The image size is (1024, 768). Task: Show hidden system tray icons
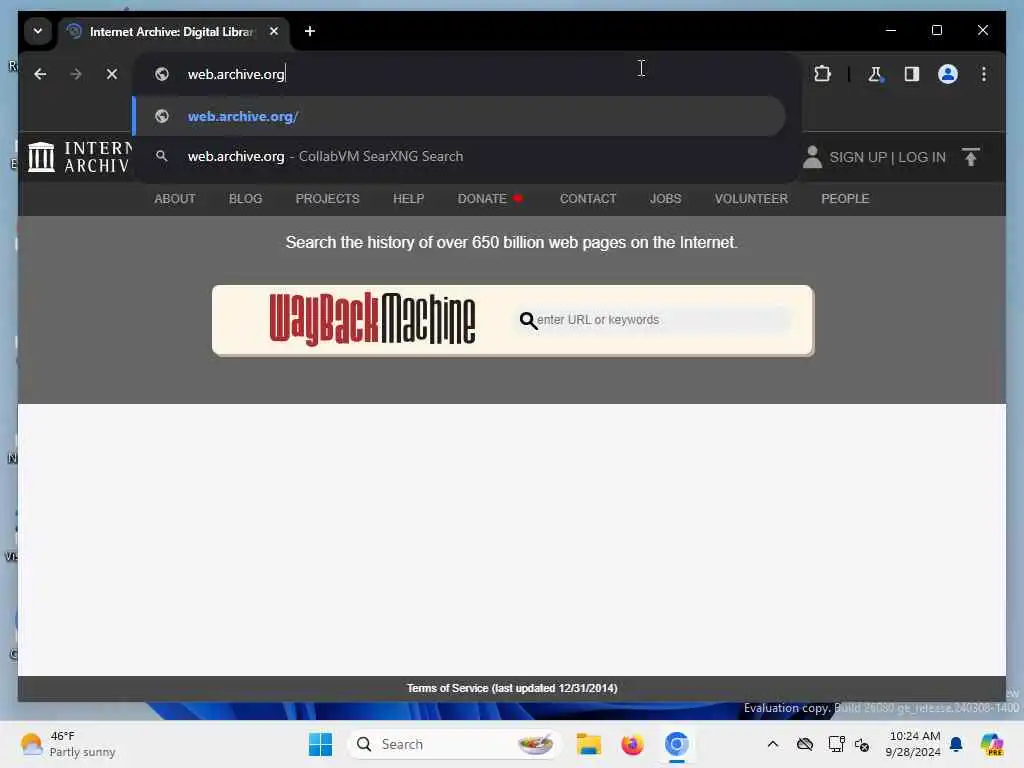point(773,744)
